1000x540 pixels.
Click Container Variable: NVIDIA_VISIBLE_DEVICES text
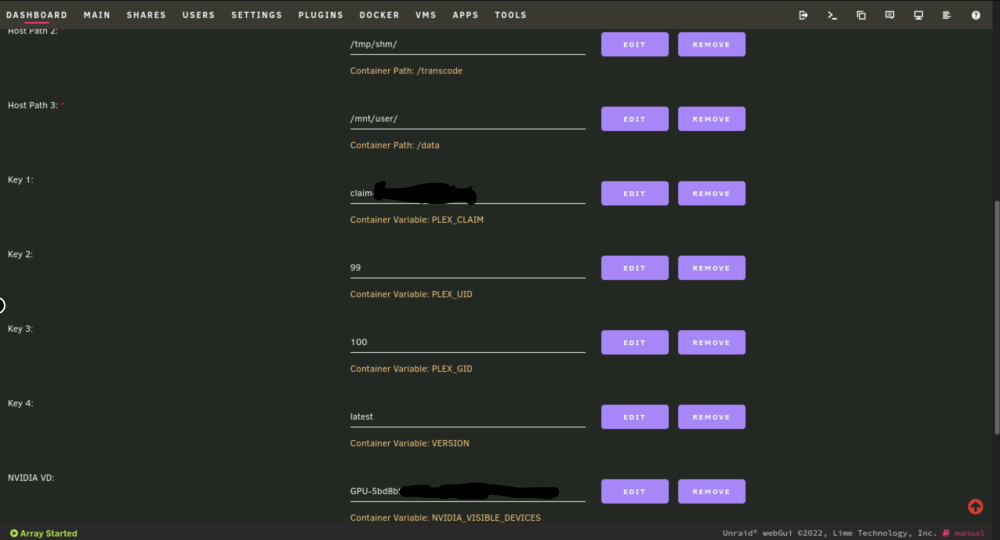click(445, 518)
